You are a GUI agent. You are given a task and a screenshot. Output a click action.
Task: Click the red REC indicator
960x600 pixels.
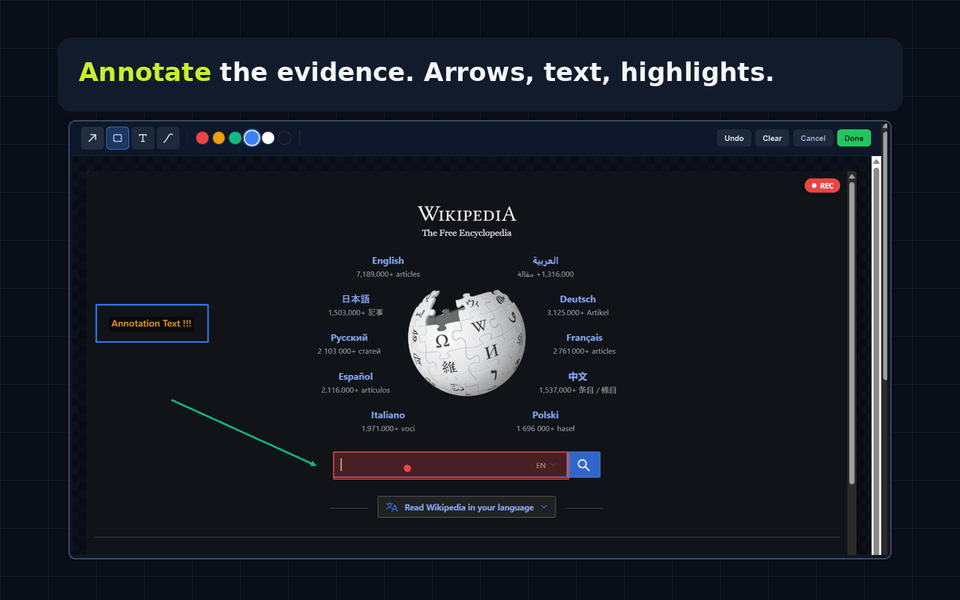822,186
